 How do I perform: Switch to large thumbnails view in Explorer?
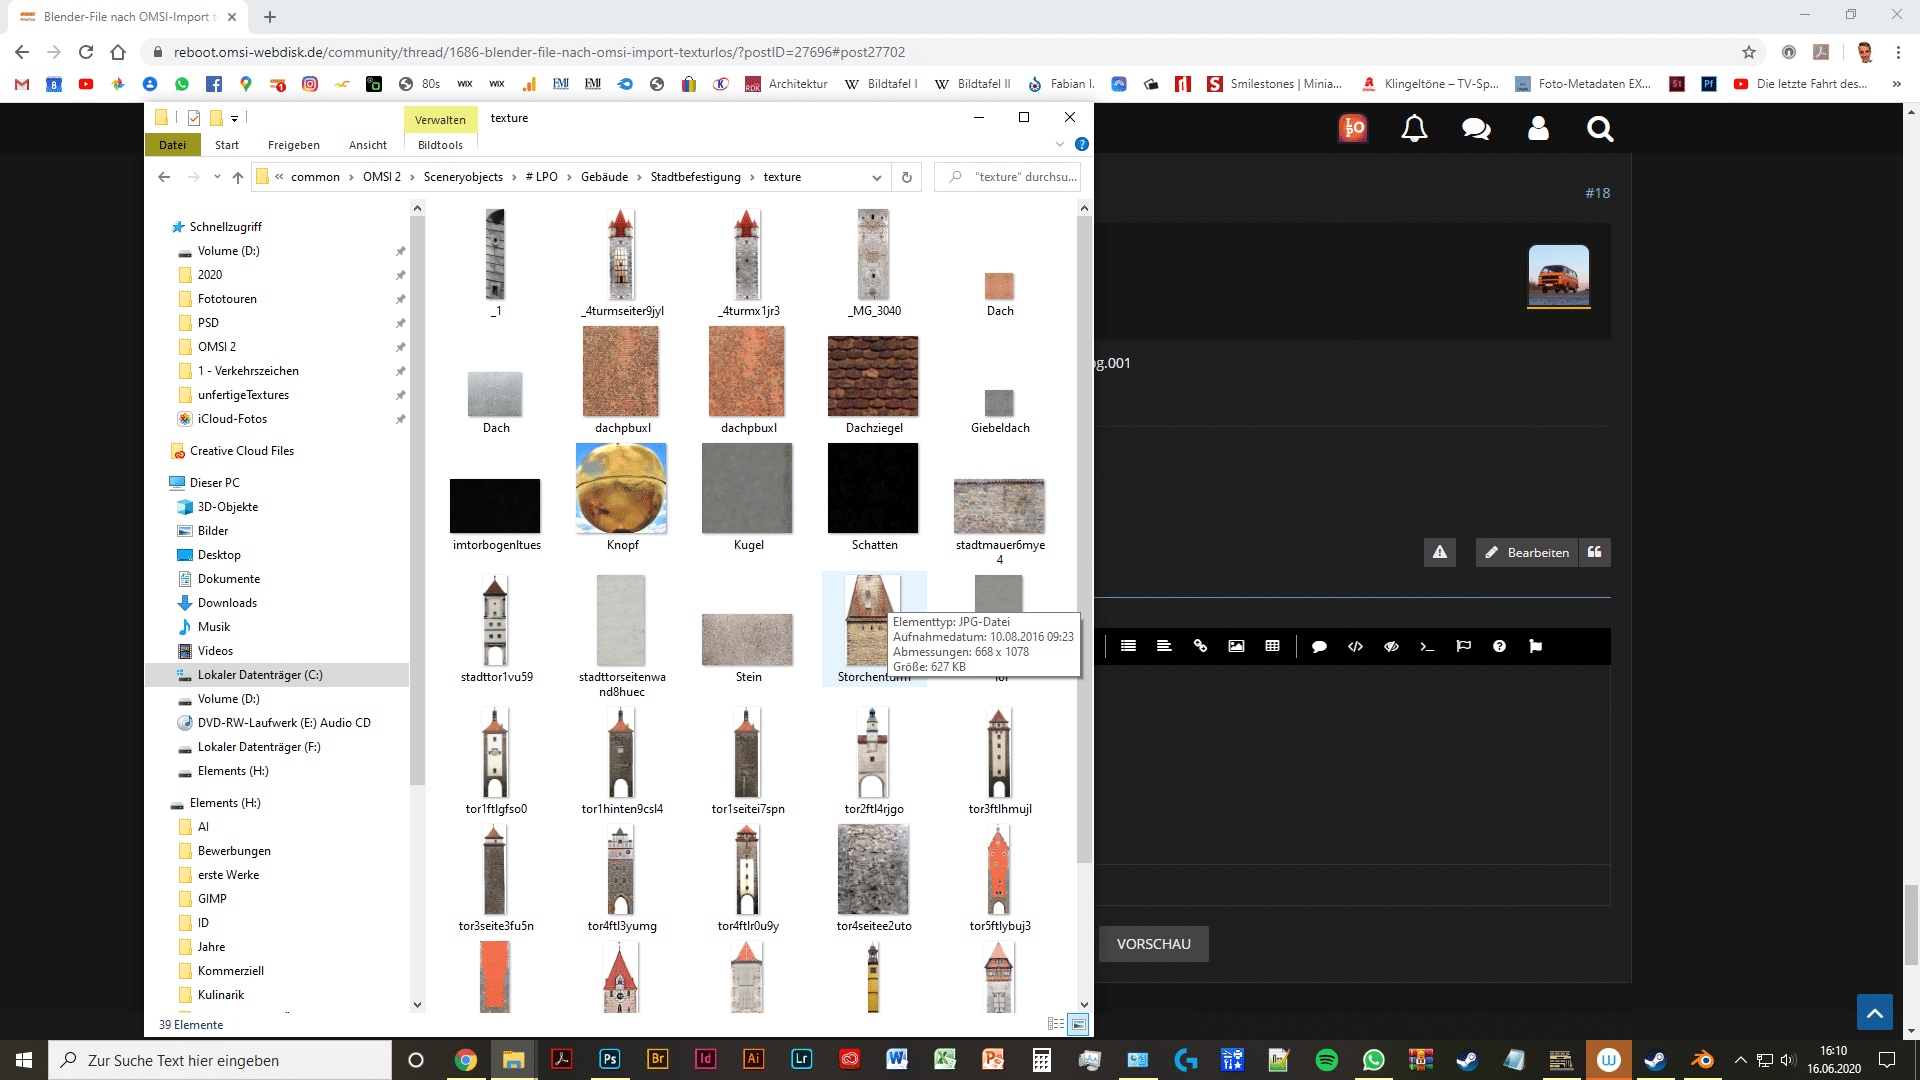tap(1078, 1024)
